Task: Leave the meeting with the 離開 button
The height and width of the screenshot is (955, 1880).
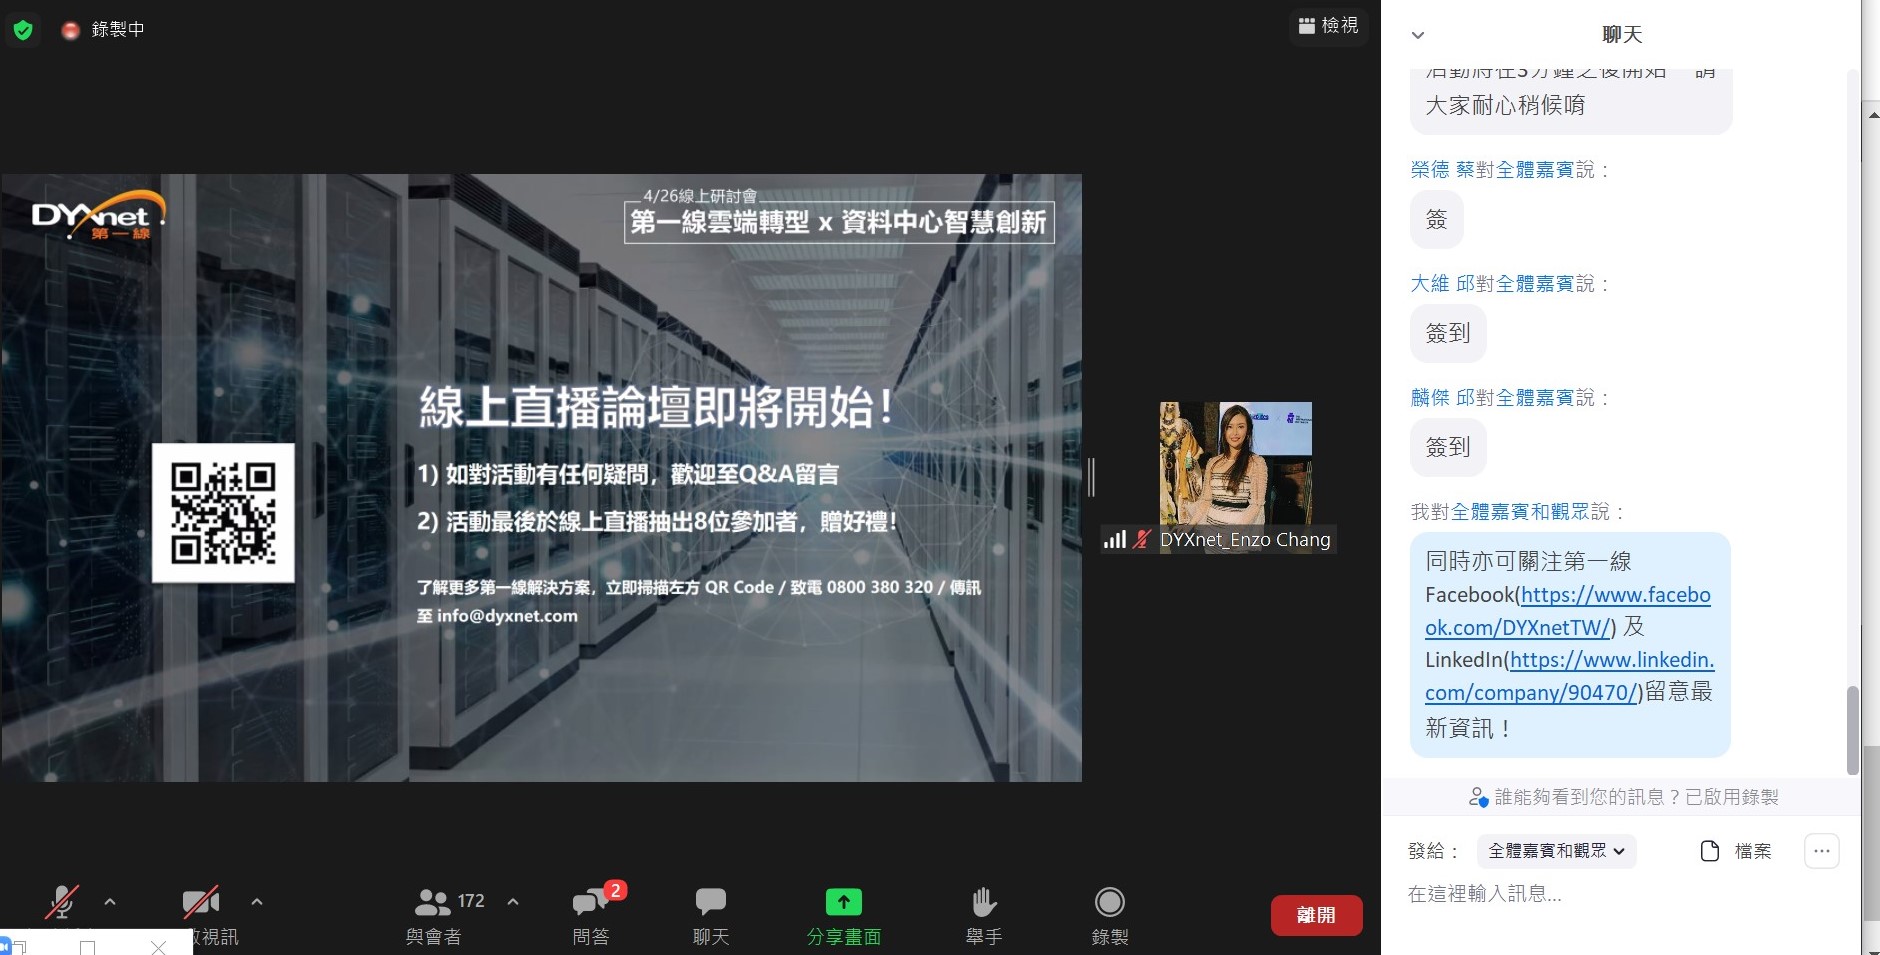Action: [1315, 915]
